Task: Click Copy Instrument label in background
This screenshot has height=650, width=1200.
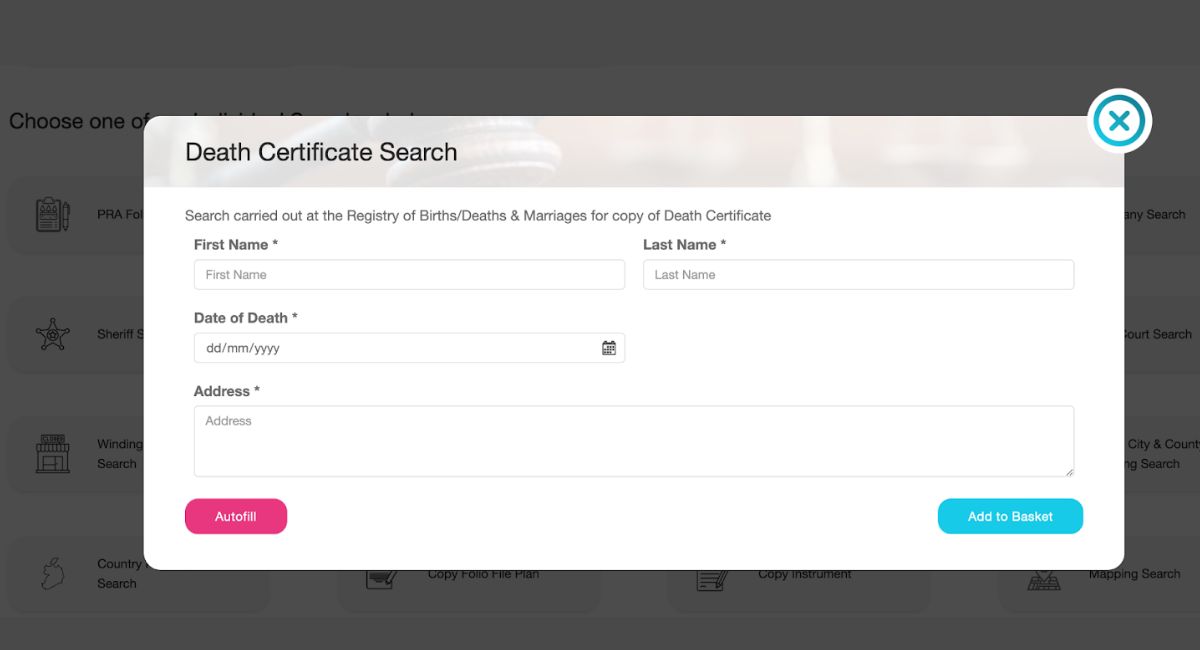Action: click(x=805, y=574)
